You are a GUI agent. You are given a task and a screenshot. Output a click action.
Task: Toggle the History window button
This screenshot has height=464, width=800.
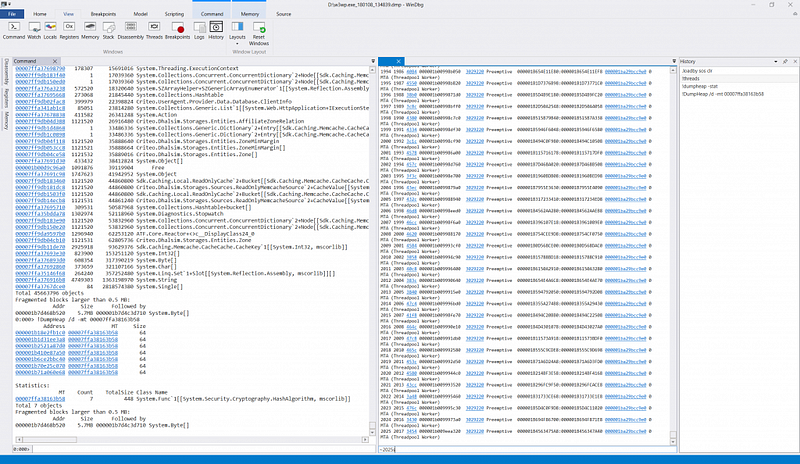tap(216, 30)
